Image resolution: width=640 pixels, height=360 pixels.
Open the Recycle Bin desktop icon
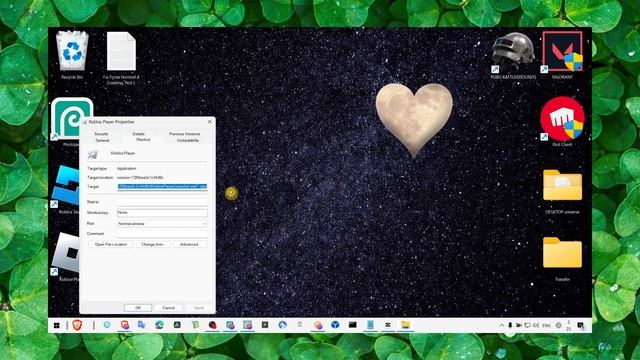[x=72, y=52]
